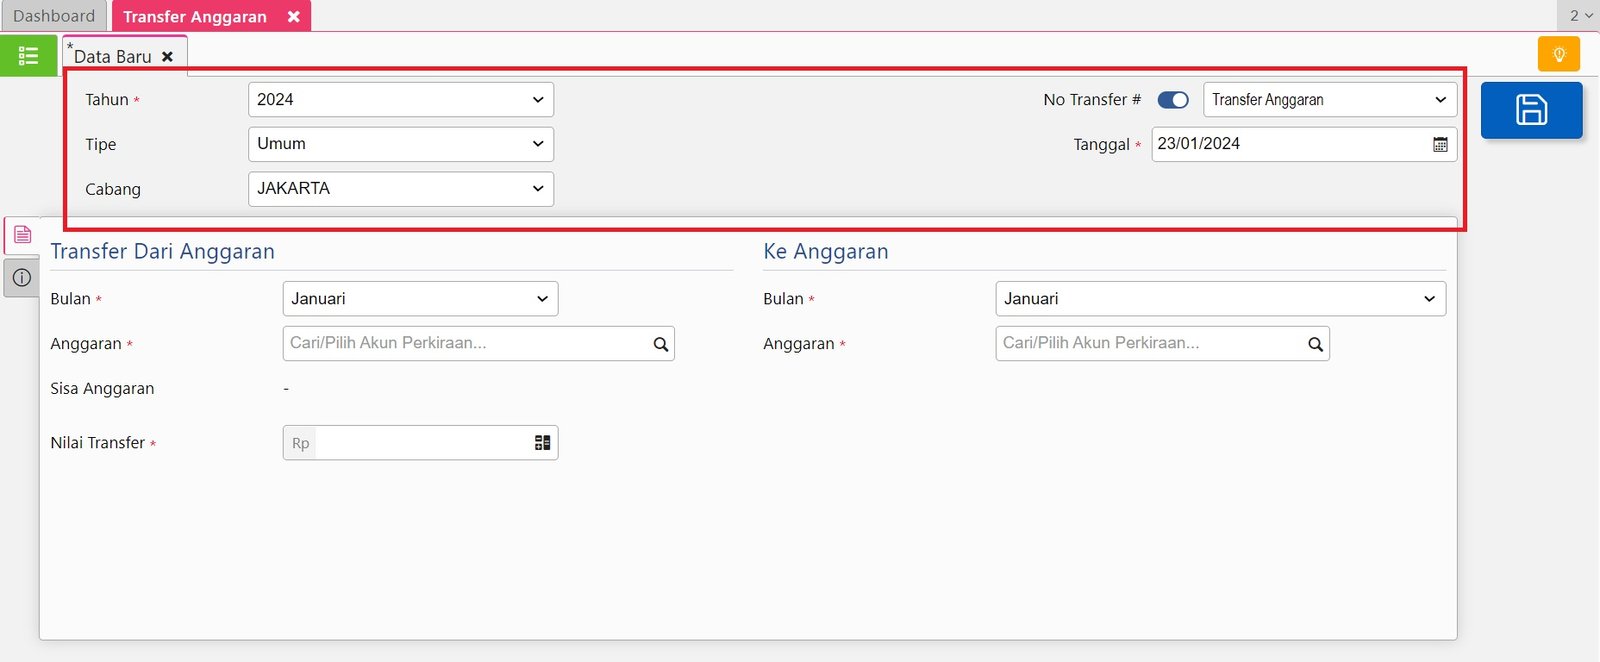This screenshot has height=662, width=1600.
Task: Expand the Tipe dropdown showing Umum
Action: [400, 144]
